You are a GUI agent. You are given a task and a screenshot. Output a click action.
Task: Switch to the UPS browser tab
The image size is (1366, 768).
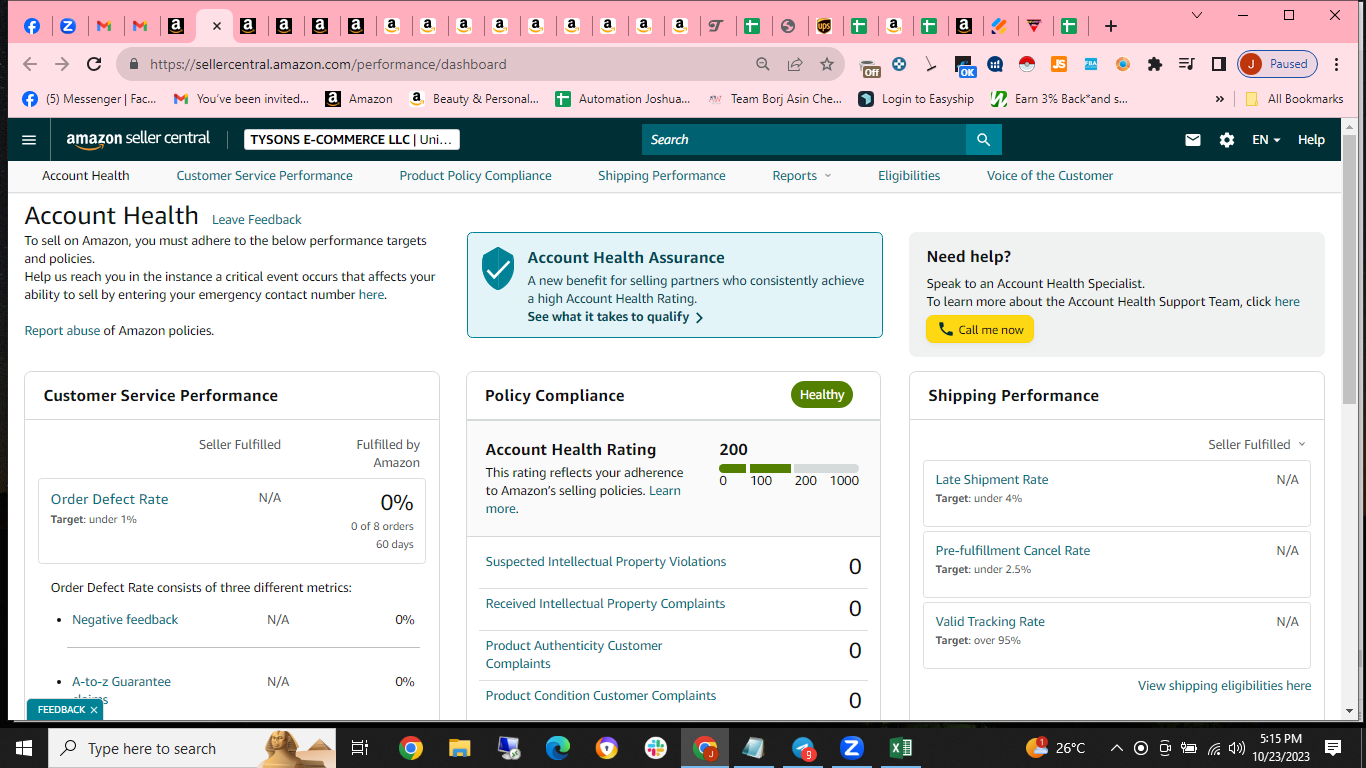click(824, 26)
